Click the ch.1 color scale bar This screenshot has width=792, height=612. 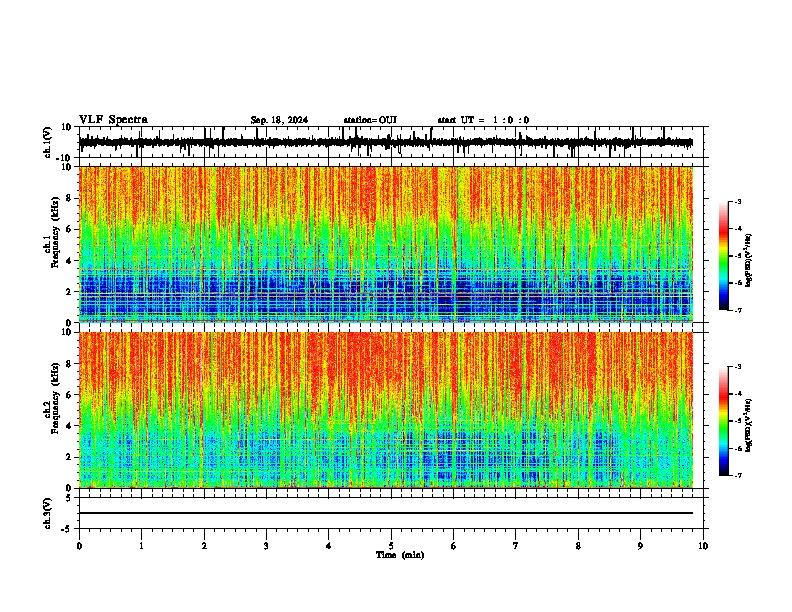coord(724,256)
